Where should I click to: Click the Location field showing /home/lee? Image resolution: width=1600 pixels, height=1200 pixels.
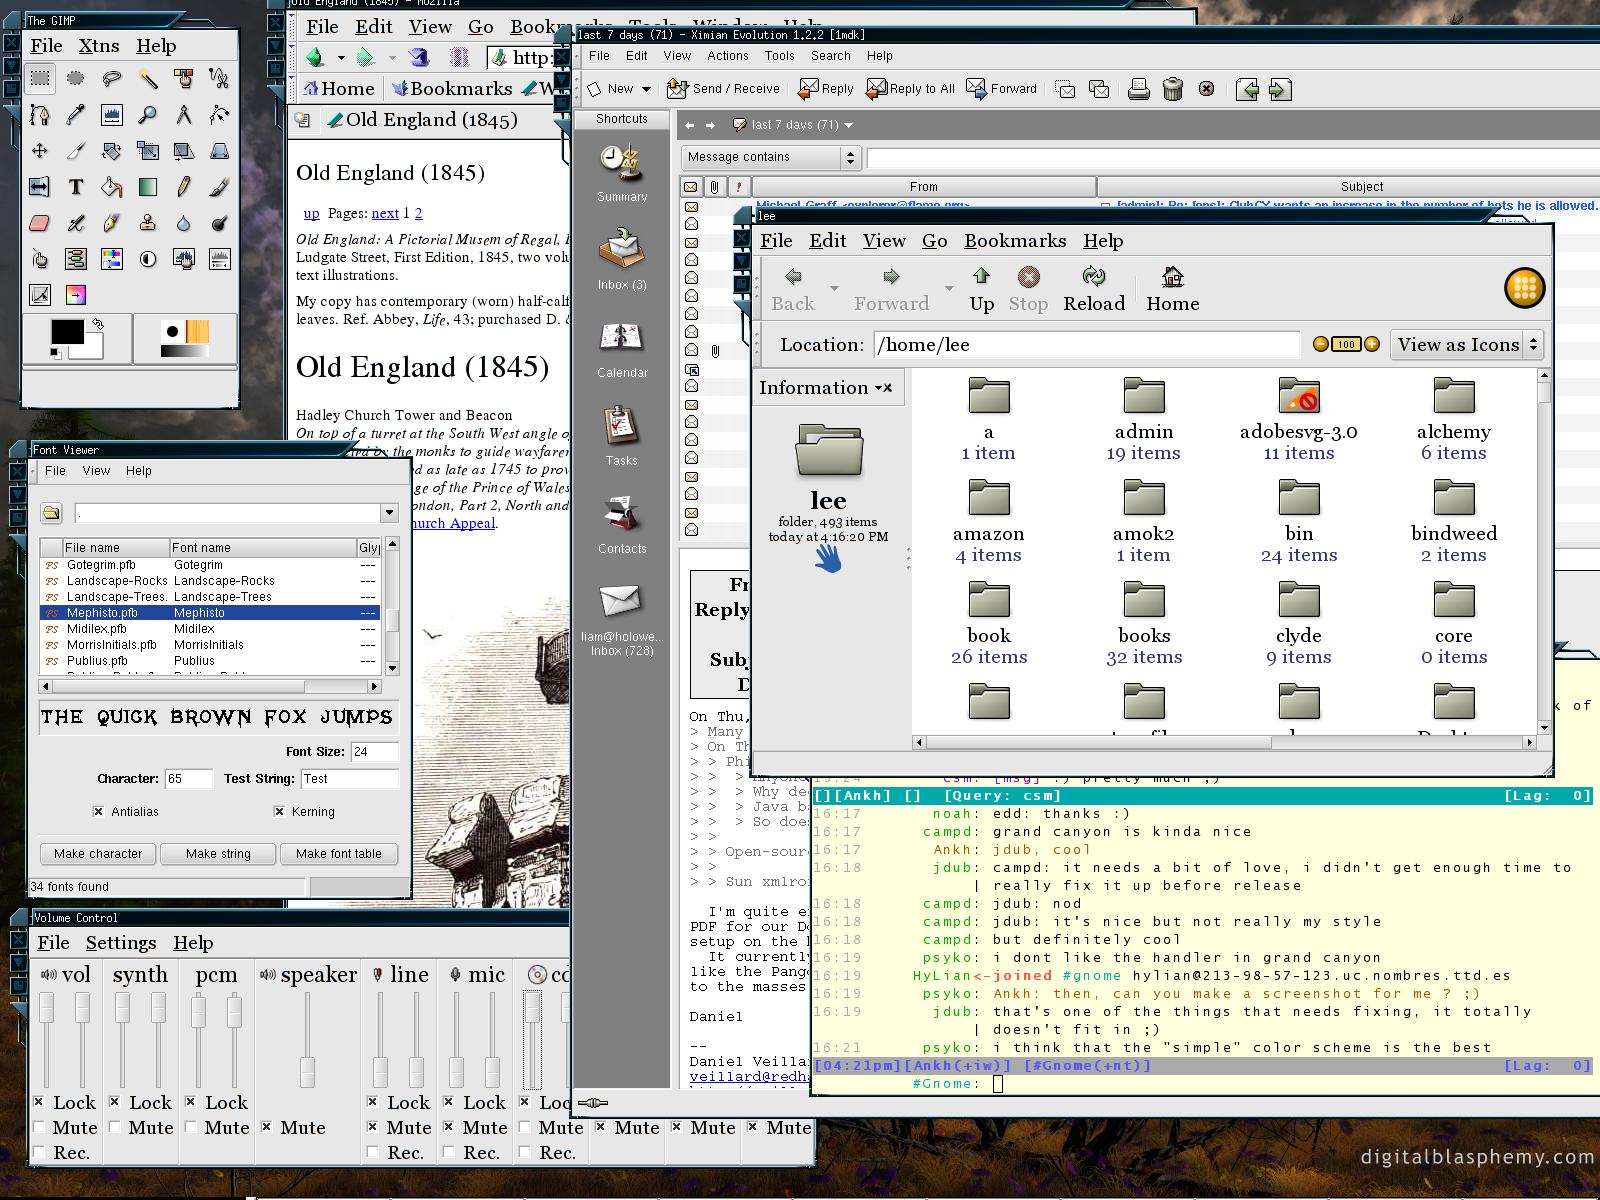tap(1086, 344)
